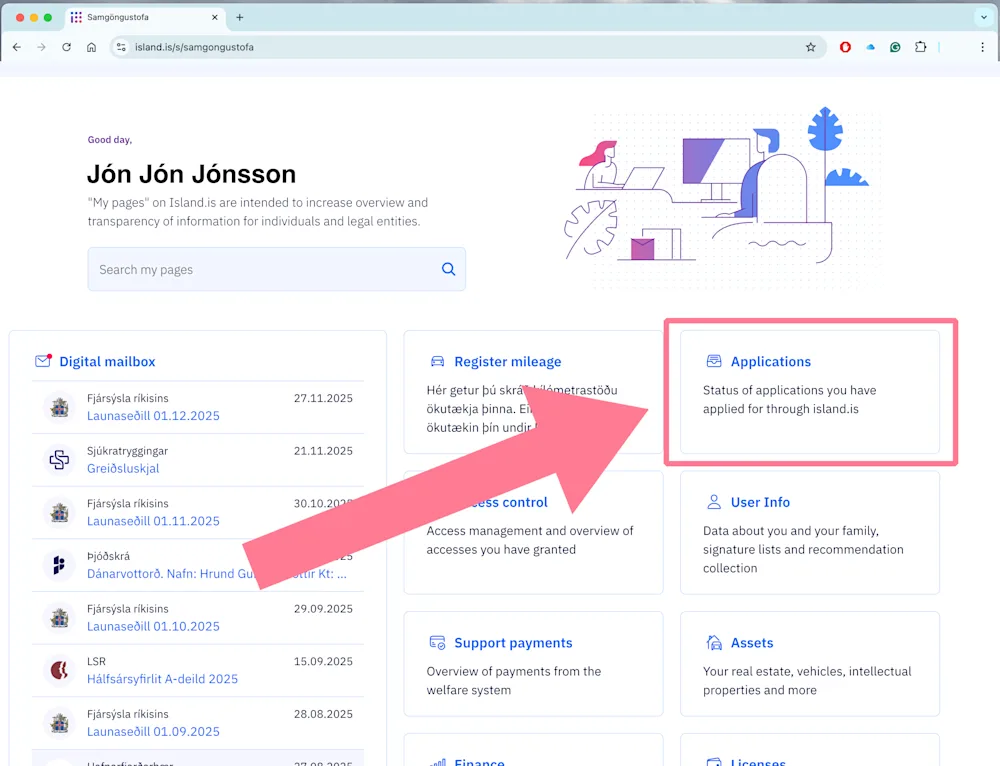Open Launaseðill 01.10.2025 document
Viewport: 1000px width, 766px height.
pos(153,627)
